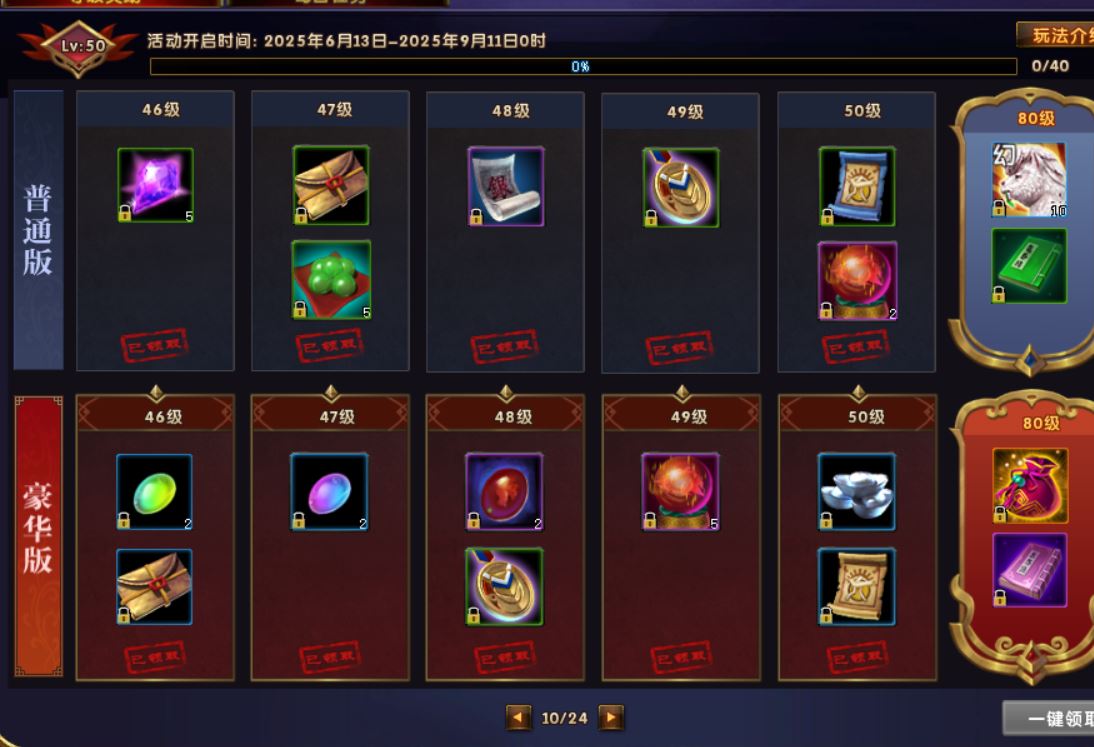Screen dimensions: 1094x747
Task: Select the green beads item at level 47
Action: click(331, 280)
